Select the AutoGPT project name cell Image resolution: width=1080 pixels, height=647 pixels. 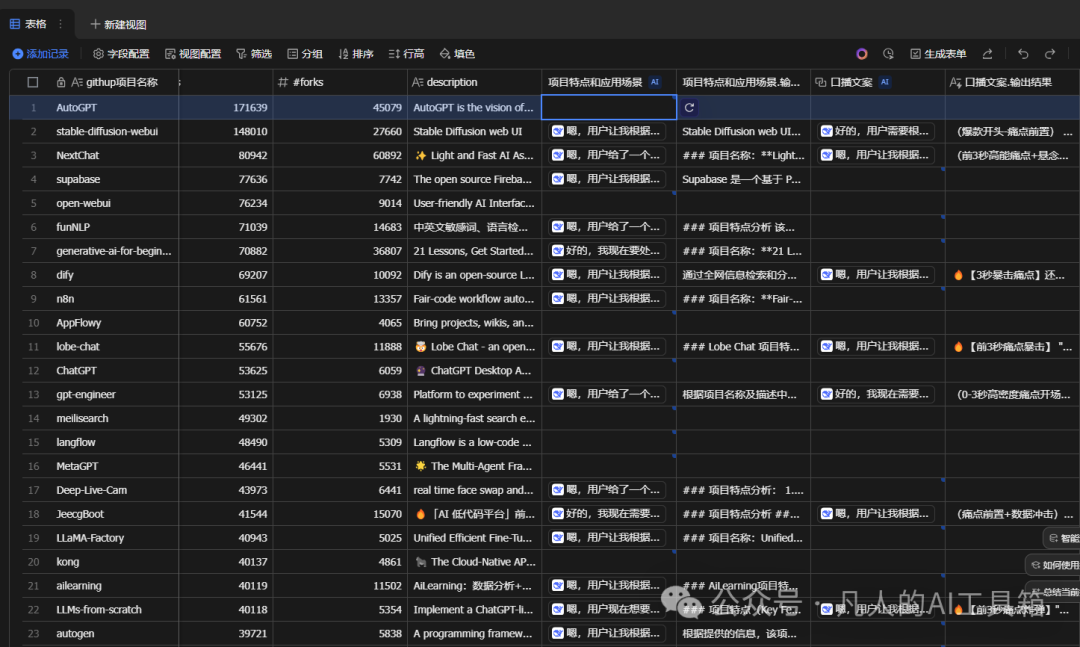113,107
